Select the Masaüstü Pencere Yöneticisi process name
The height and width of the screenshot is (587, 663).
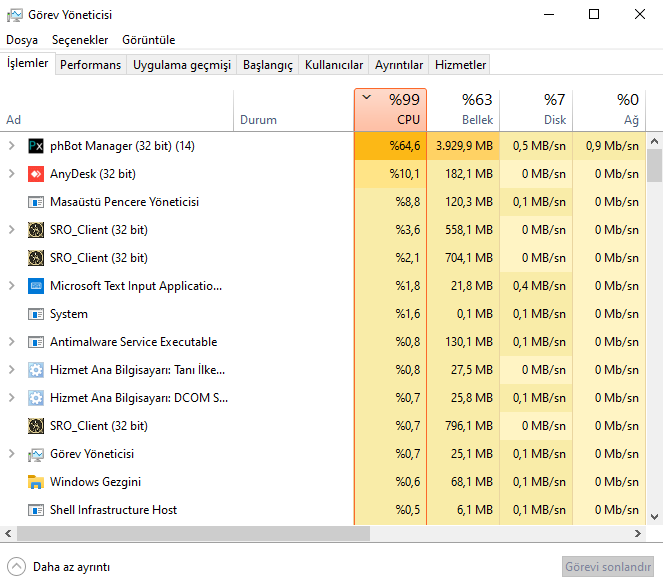pos(124,202)
